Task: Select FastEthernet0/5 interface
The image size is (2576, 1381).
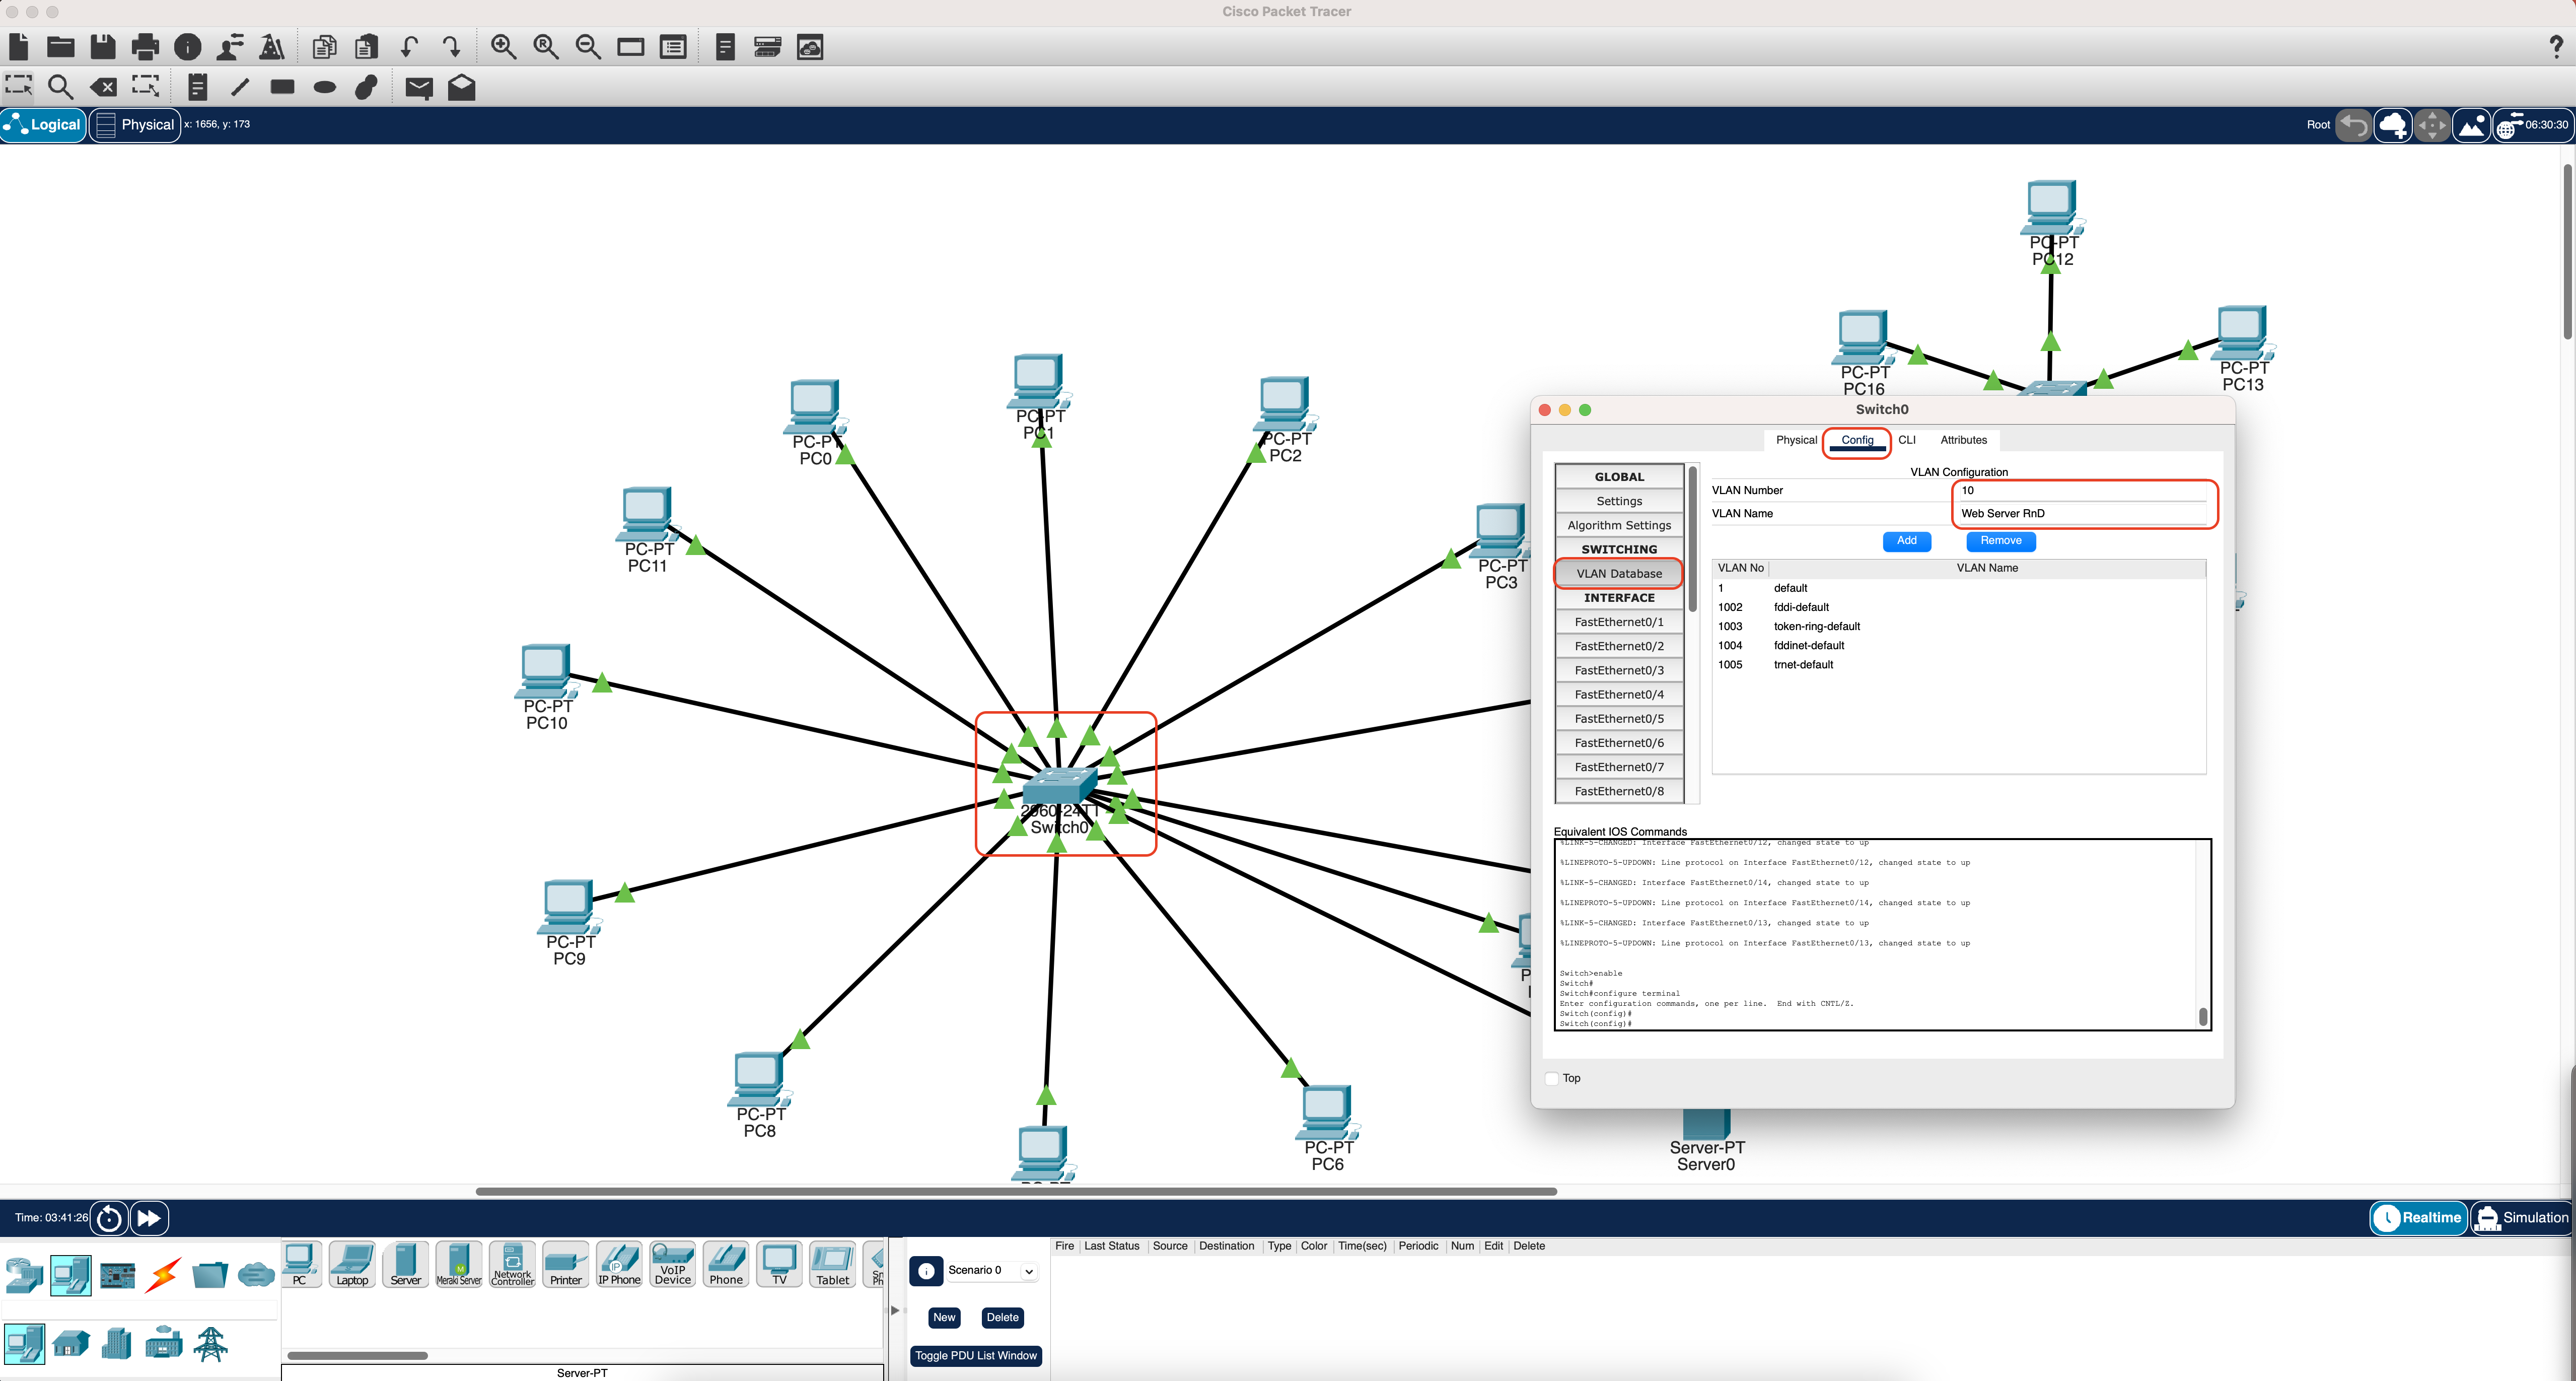Action: pyautogui.click(x=1619, y=719)
